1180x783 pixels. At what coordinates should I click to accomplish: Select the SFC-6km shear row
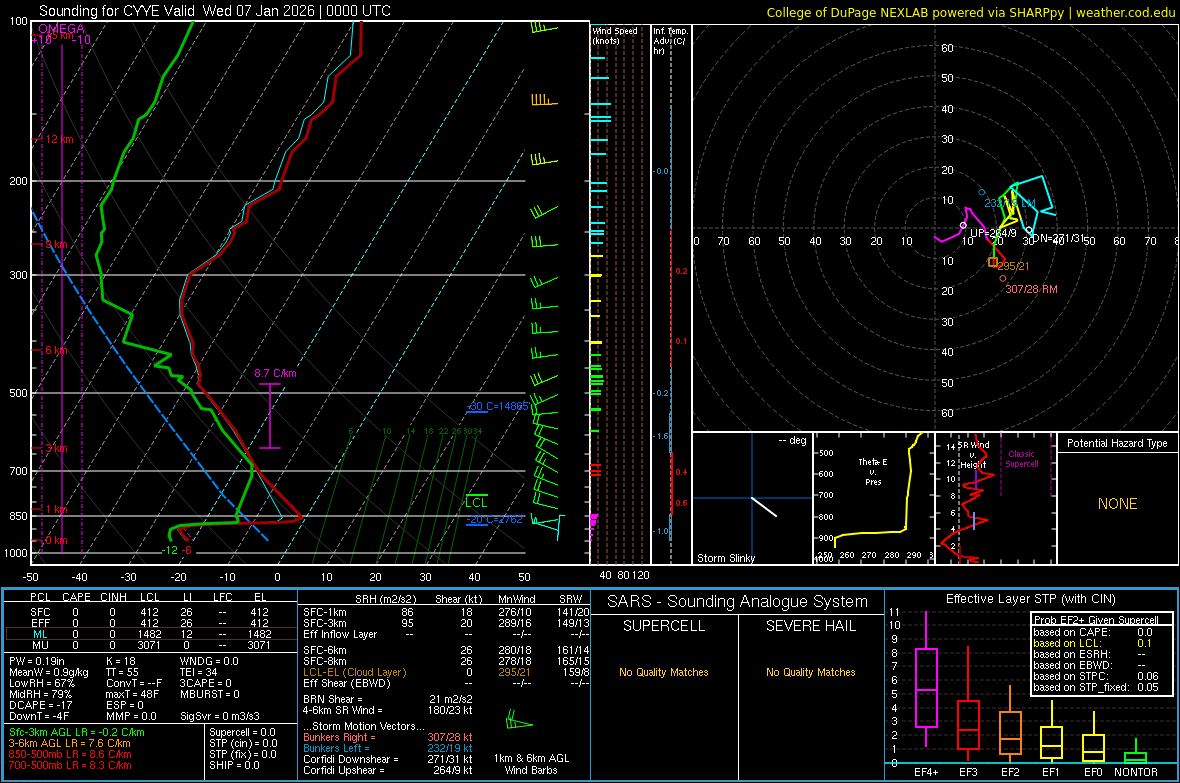(x=446, y=650)
